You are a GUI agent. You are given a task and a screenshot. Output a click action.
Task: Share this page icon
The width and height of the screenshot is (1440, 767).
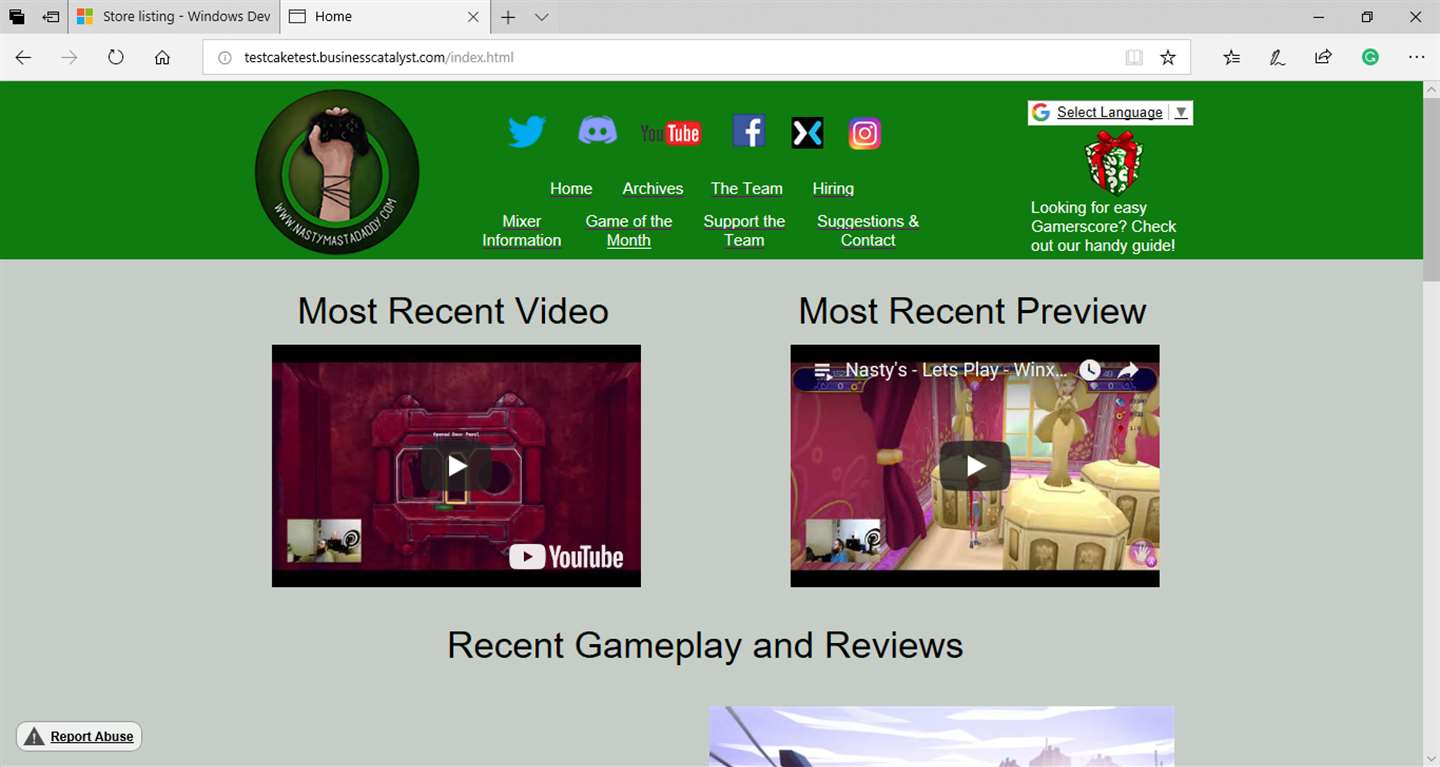tap(1323, 57)
